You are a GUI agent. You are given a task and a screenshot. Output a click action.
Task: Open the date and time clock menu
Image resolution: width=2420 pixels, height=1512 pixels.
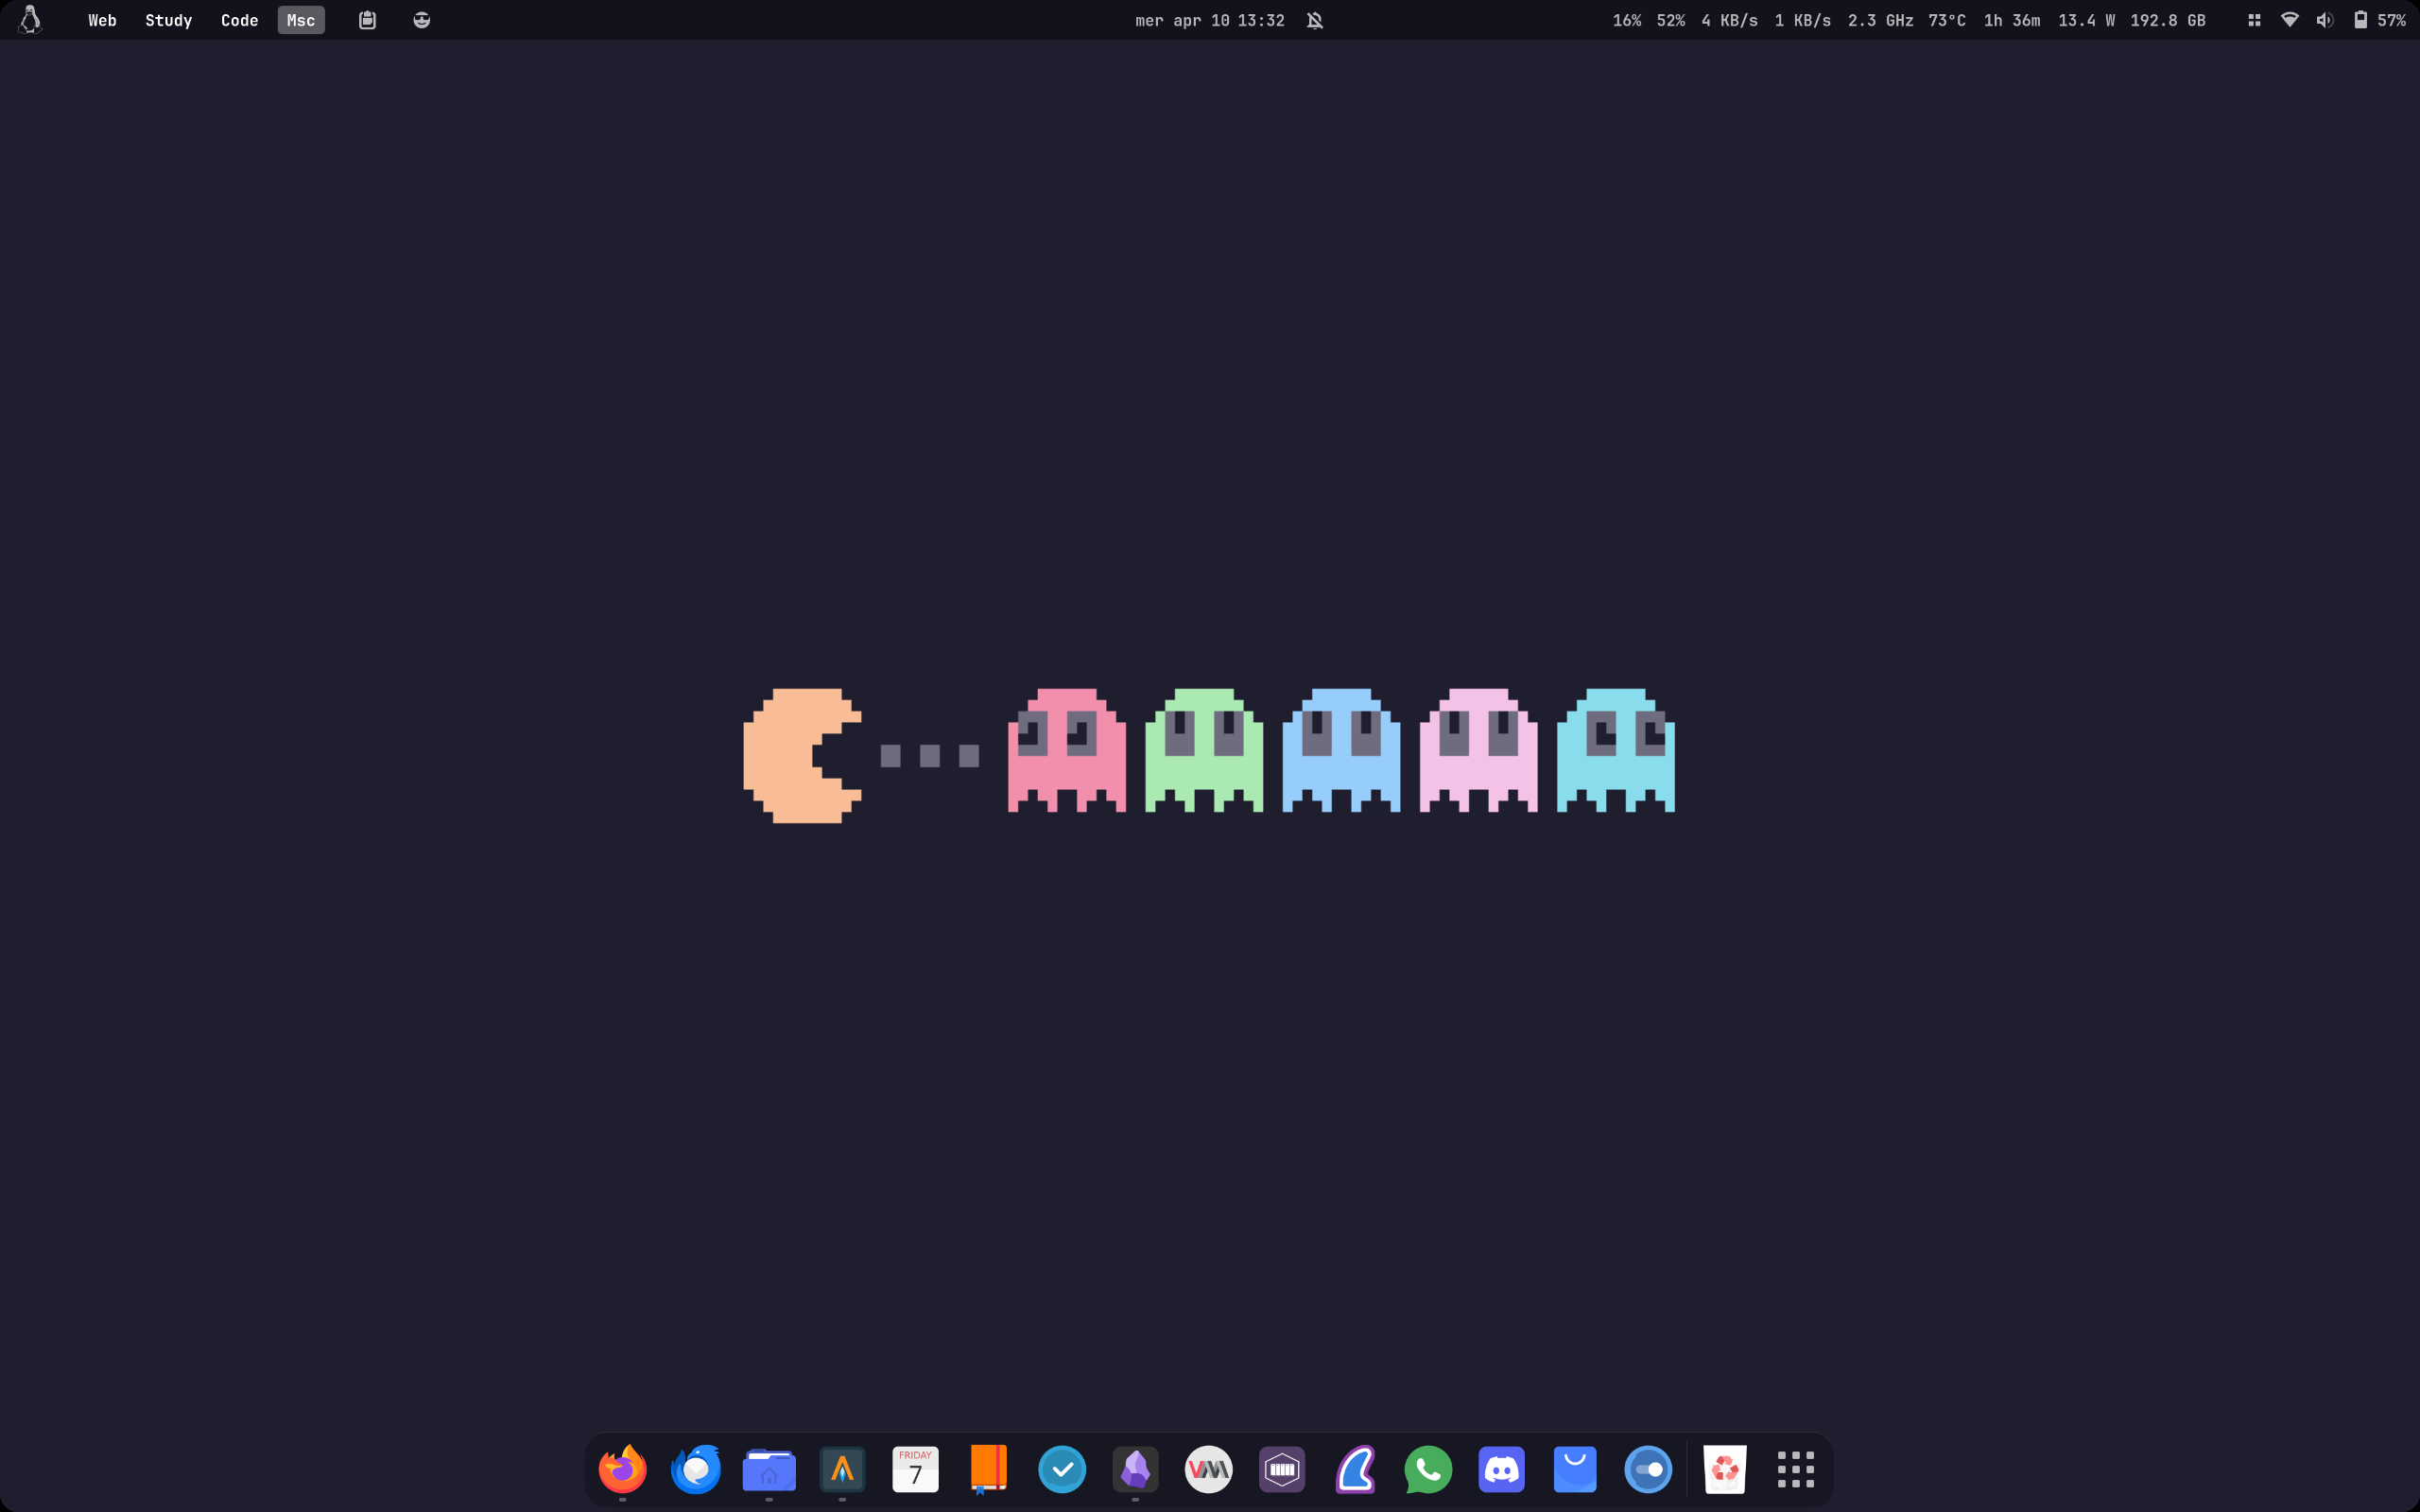(x=1209, y=20)
